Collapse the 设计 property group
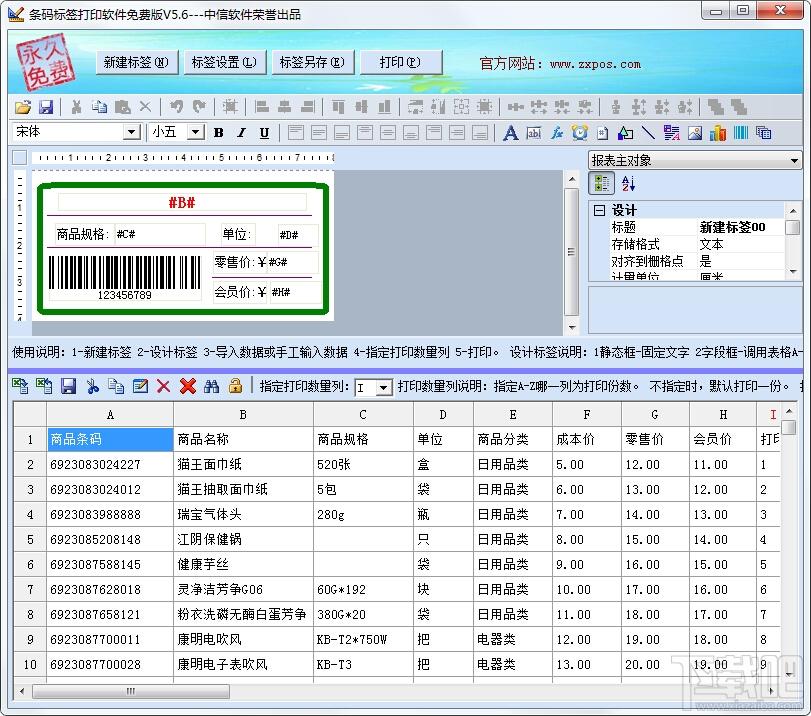This screenshot has height=716, width=811. coord(599,210)
